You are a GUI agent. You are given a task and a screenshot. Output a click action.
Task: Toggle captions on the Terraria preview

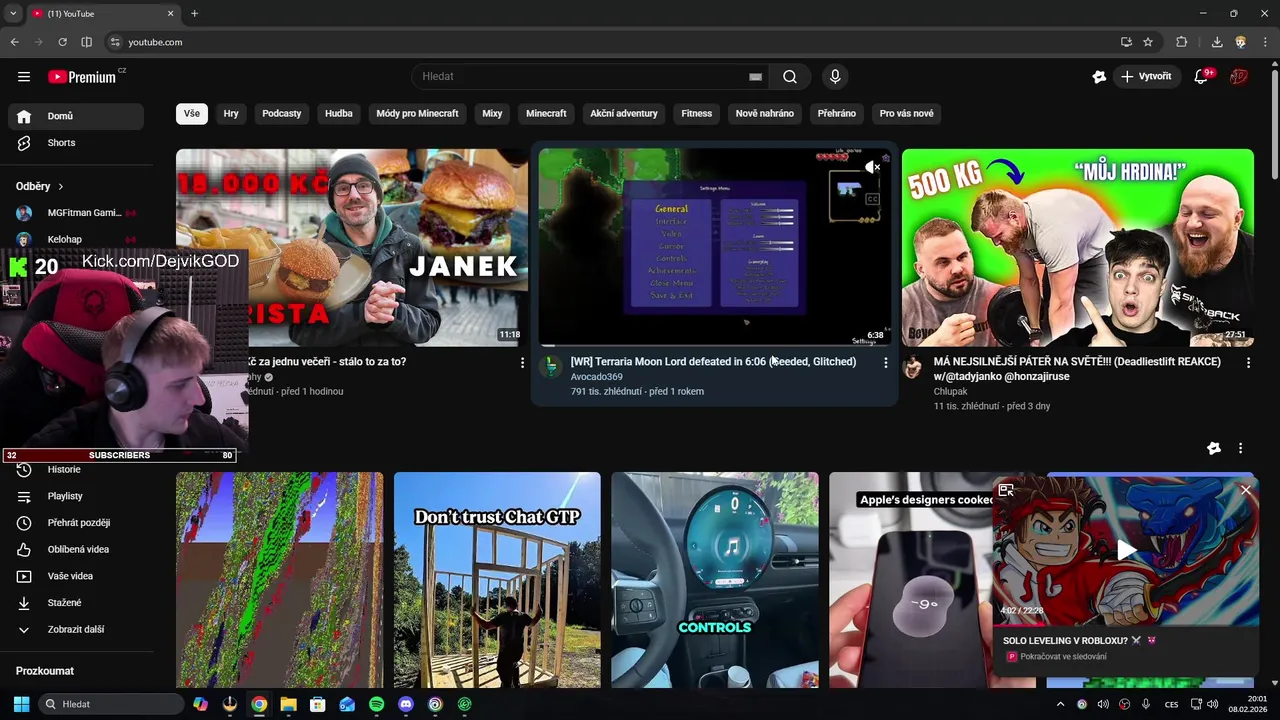[x=872, y=199]
